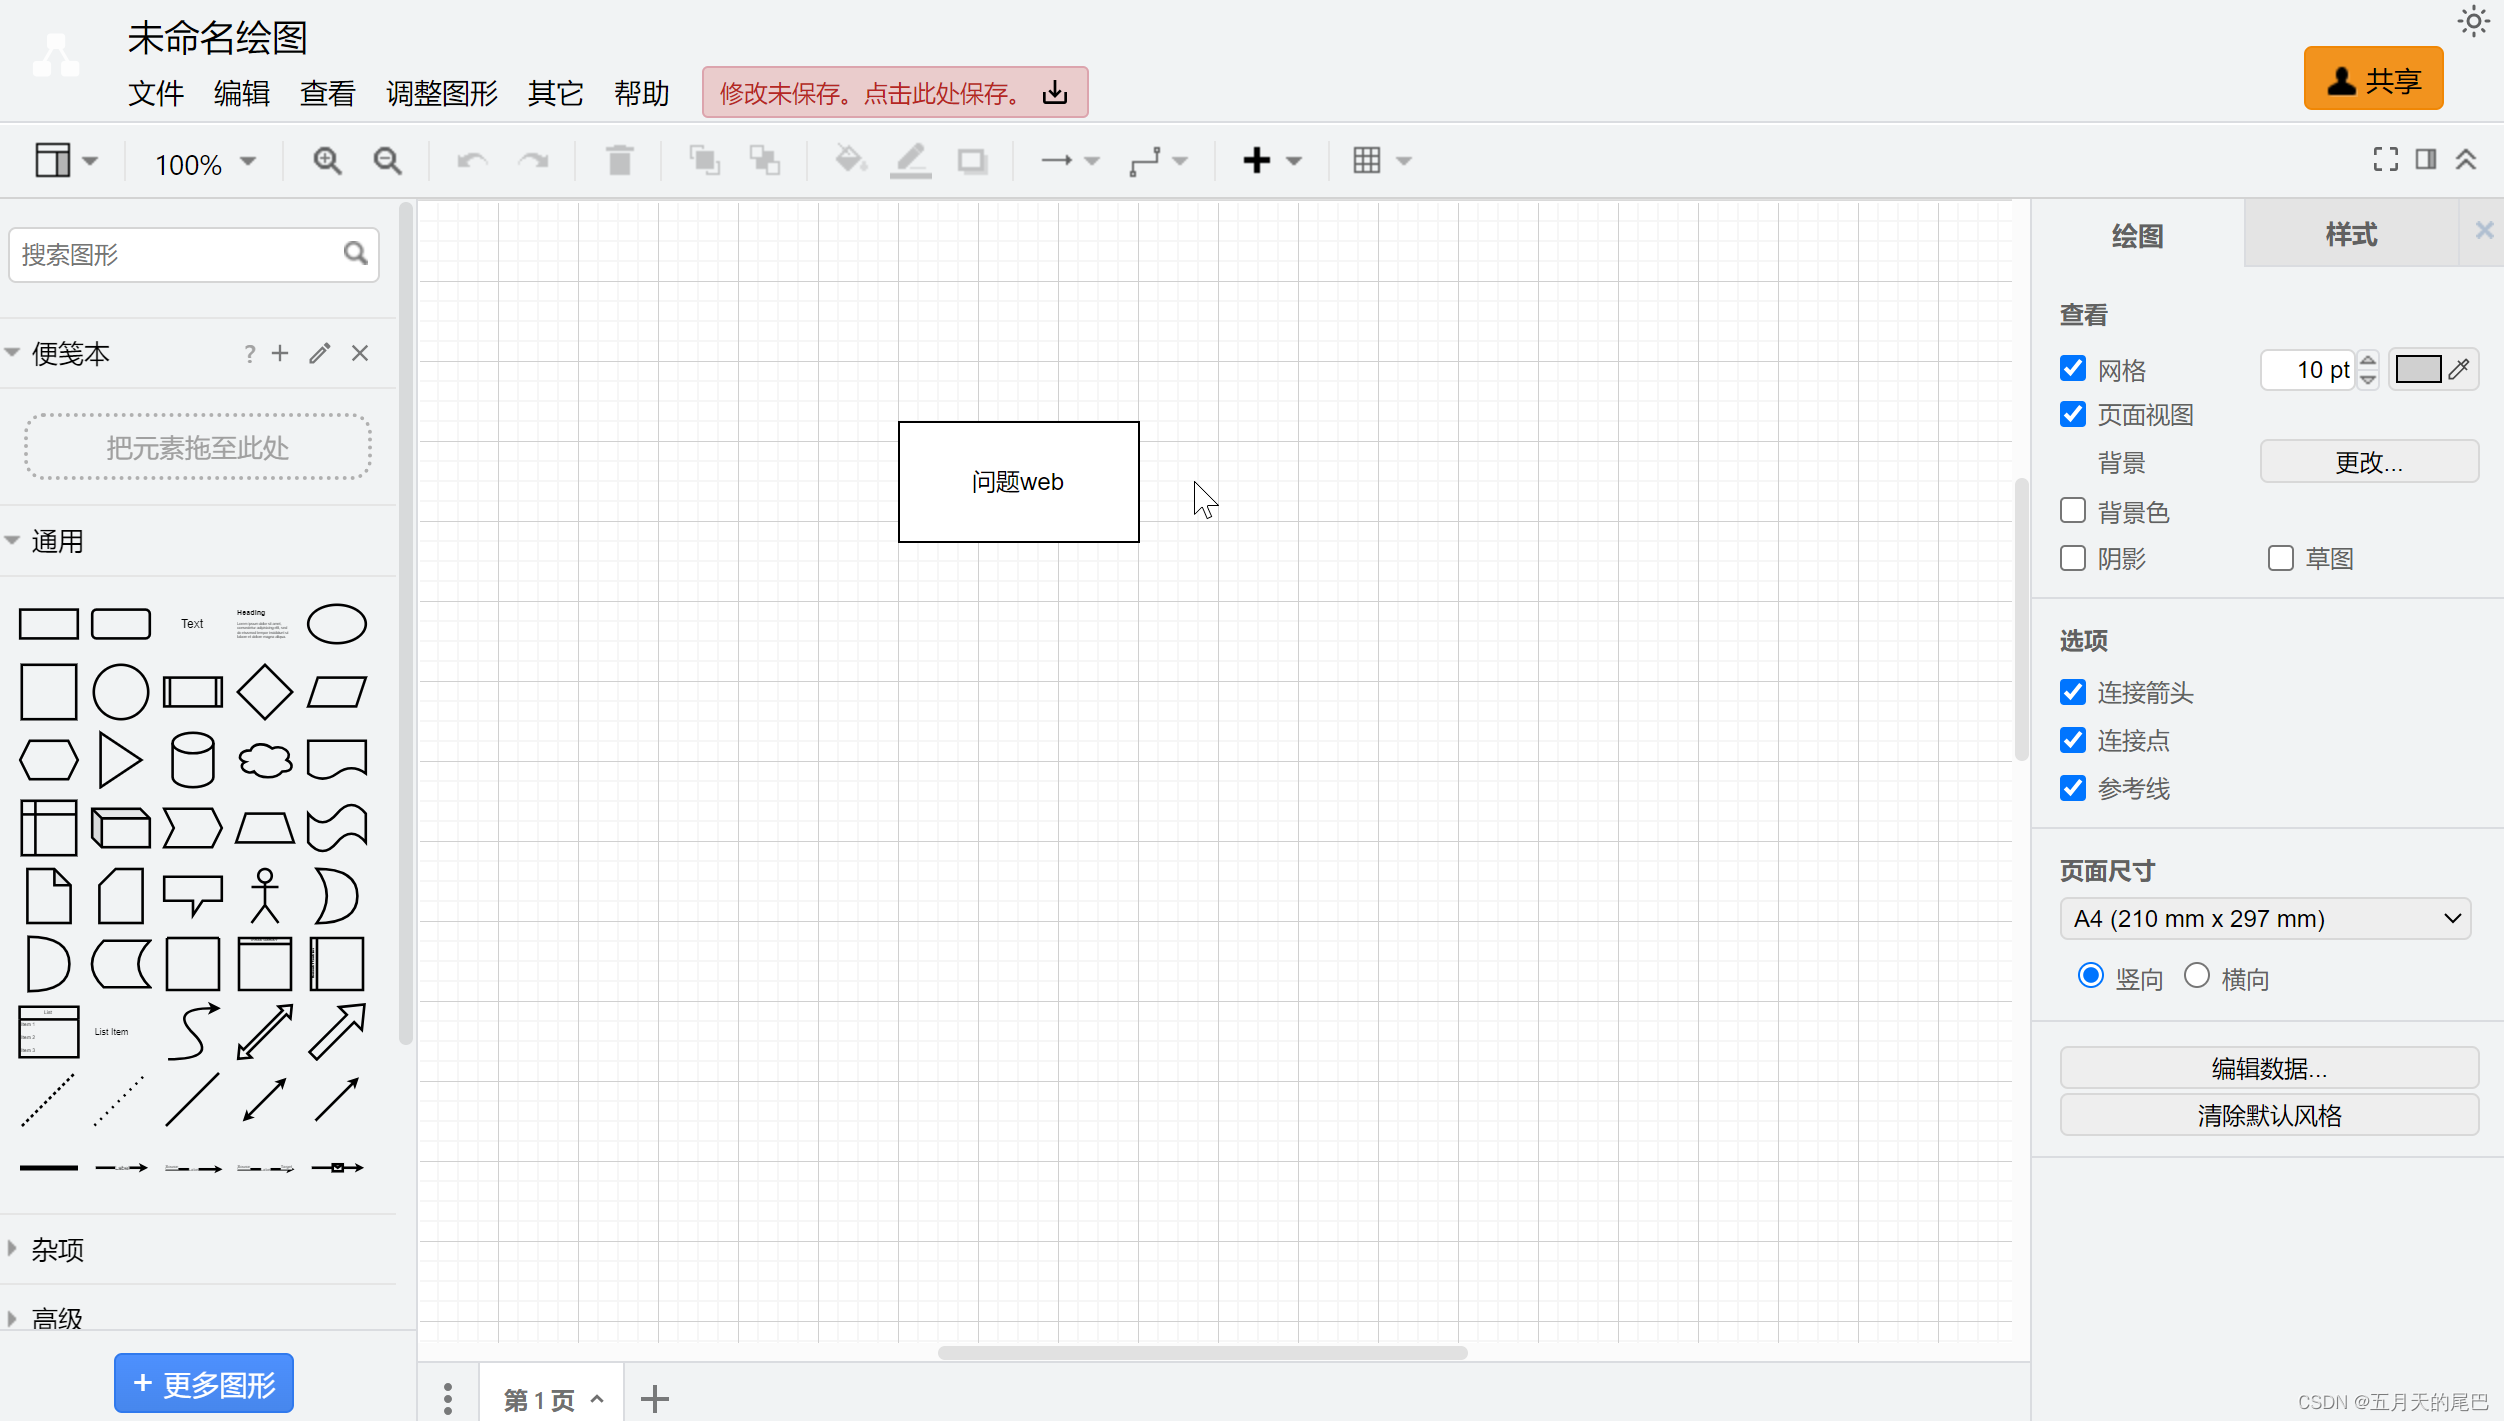Click the zoom out magnifier icon
The image size is (2504, 1421).
387,161
